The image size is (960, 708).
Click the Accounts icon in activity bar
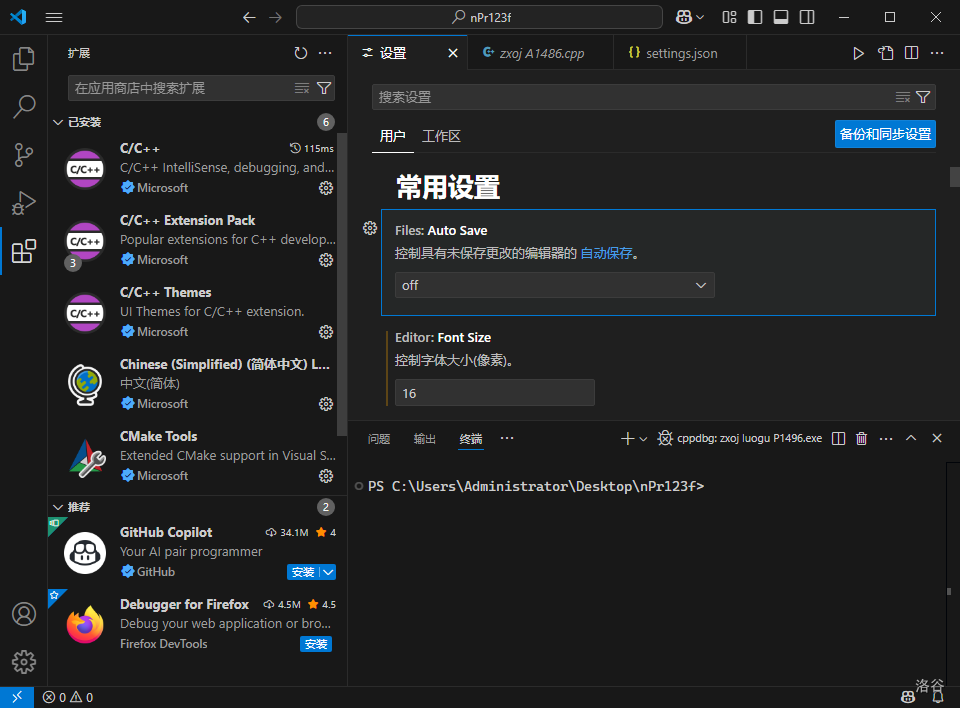pos(24,614)
